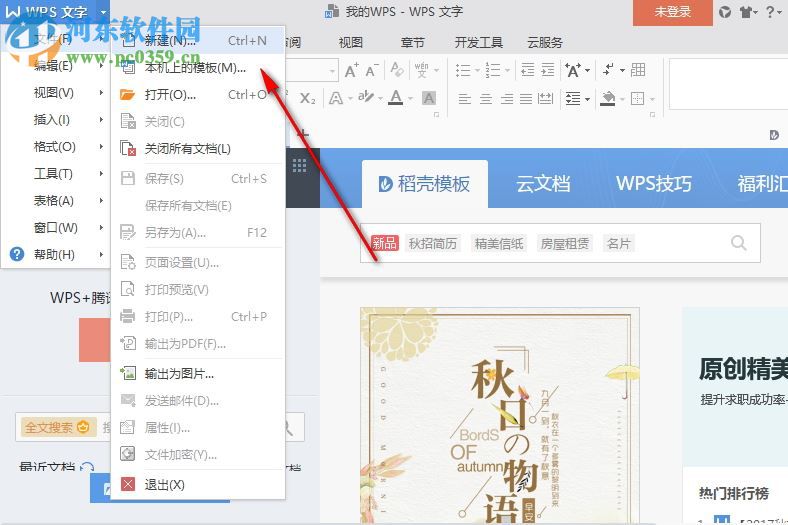Screen dimensions: 788x525
Task: Refresh the recent documents list
Action: point(87,468)
